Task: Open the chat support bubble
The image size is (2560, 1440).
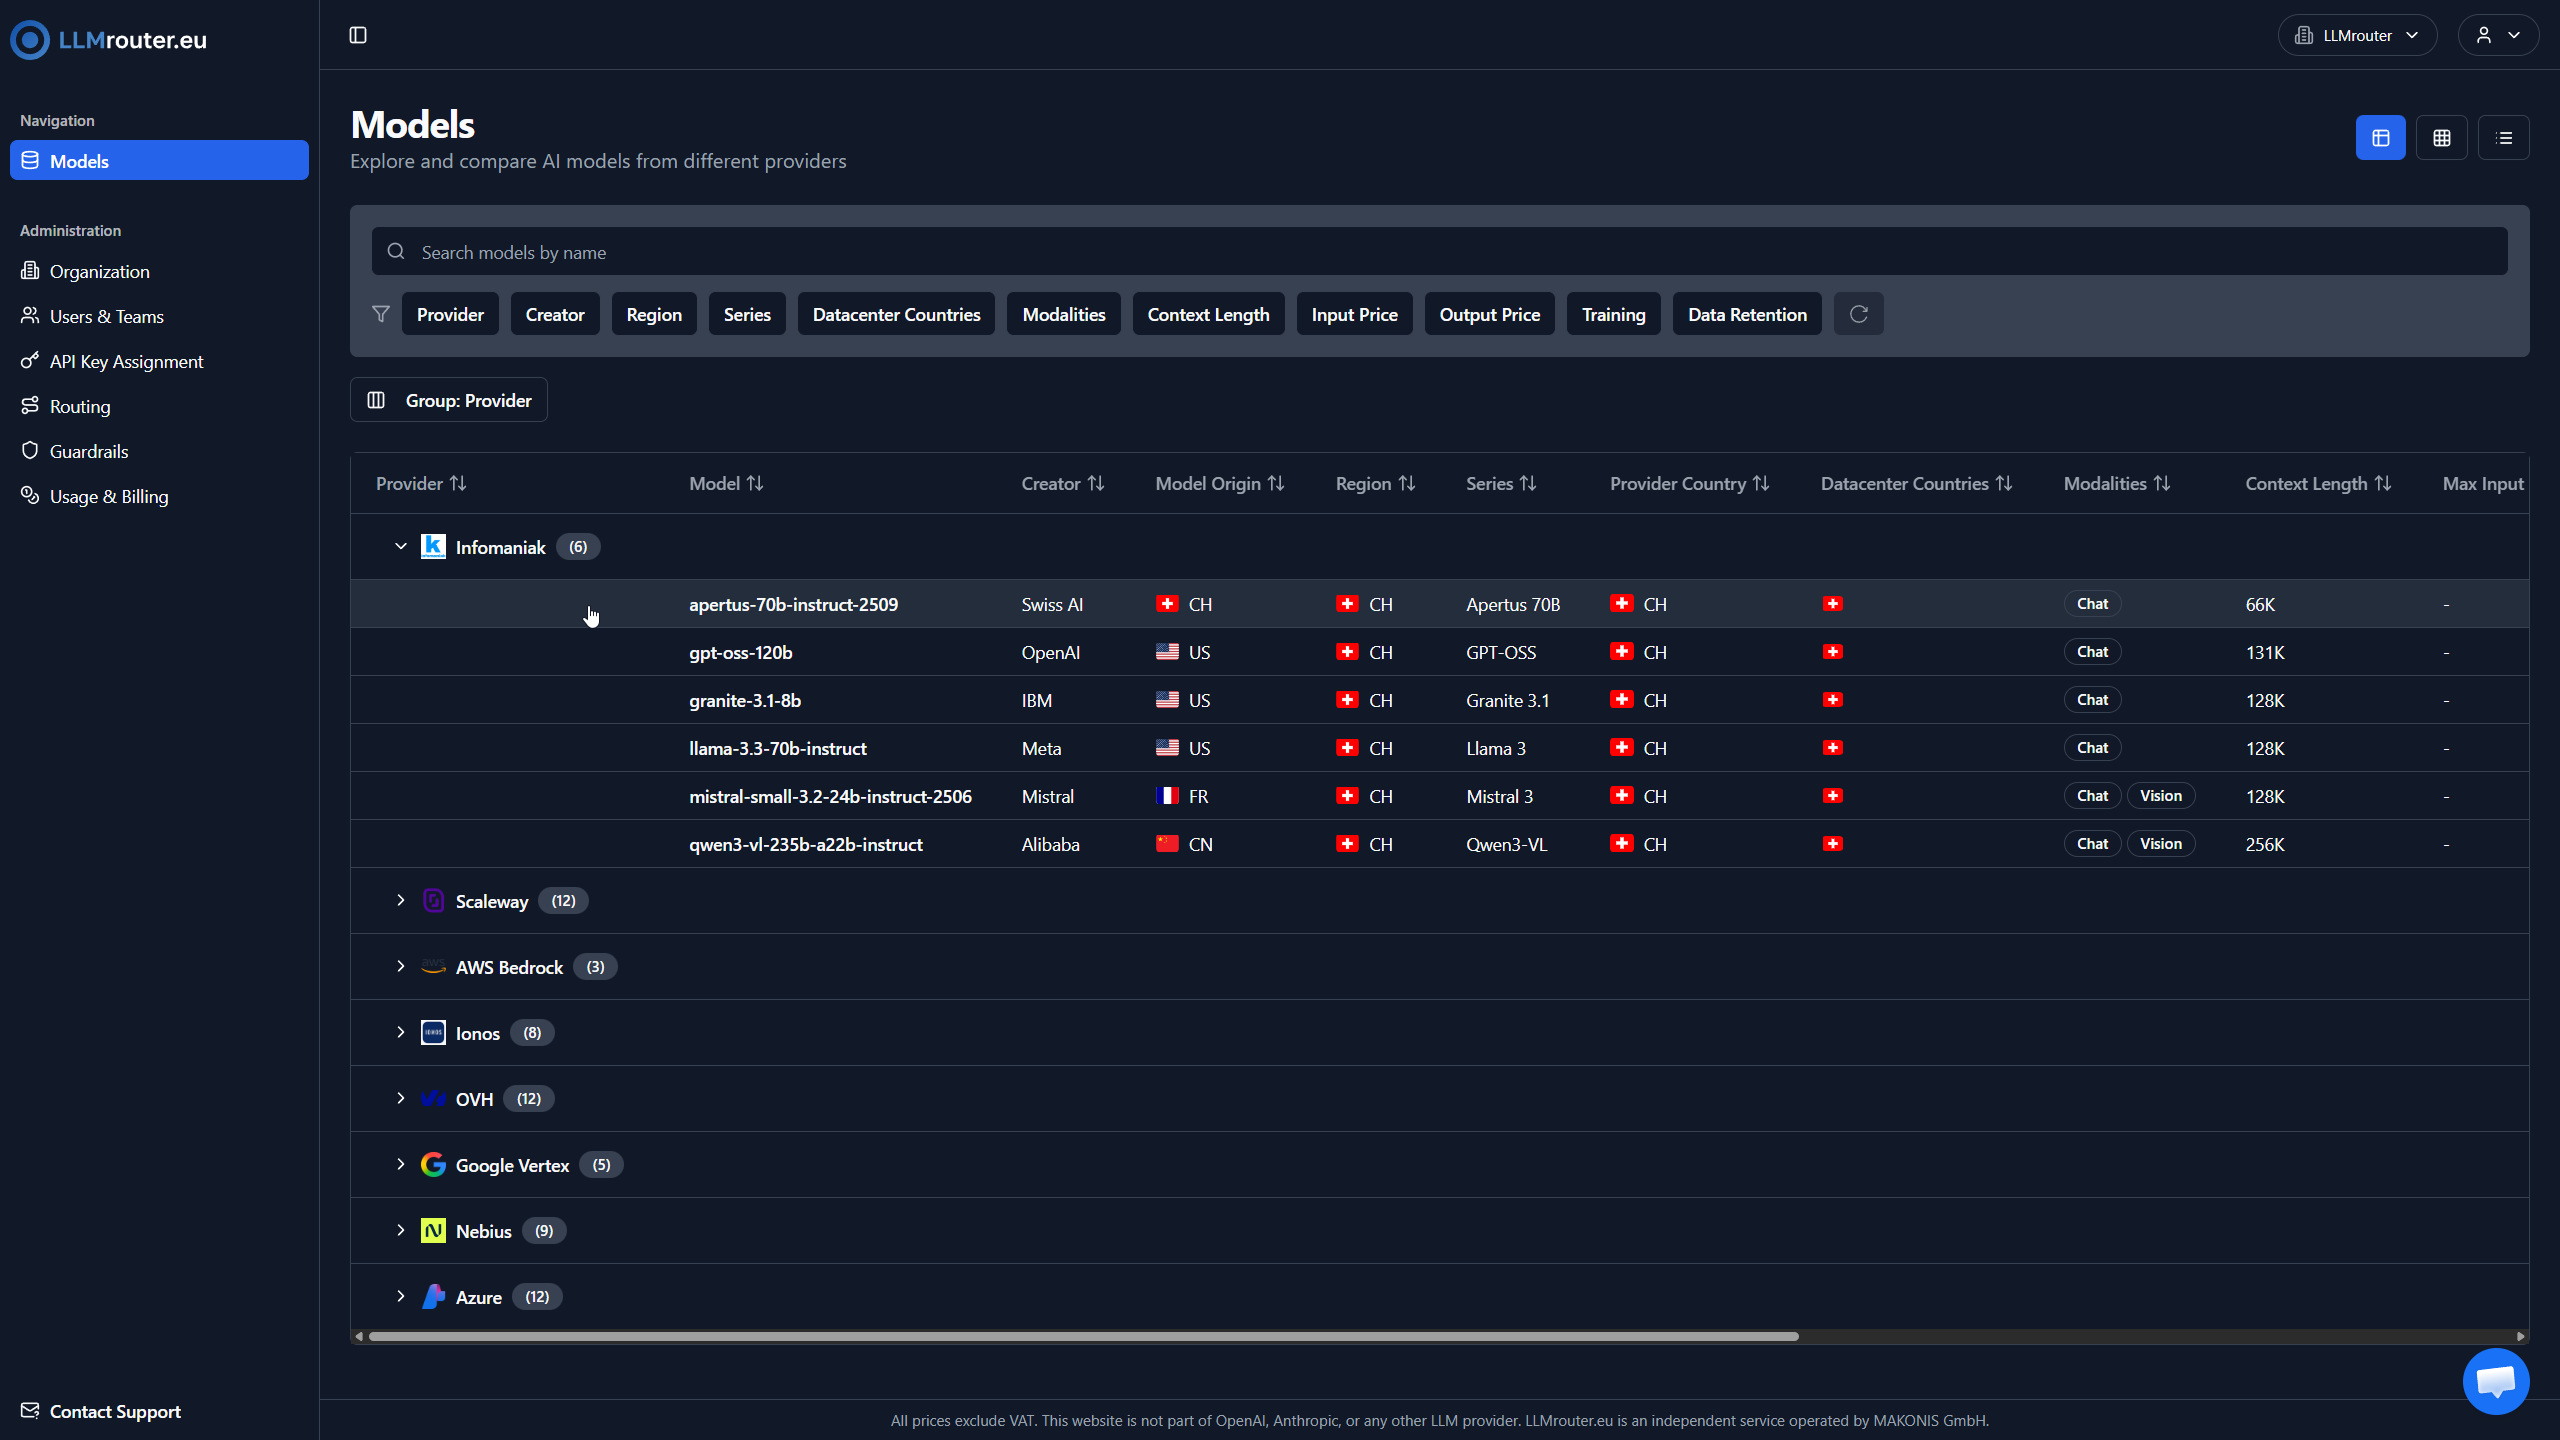Action: pos(2496,1381)
